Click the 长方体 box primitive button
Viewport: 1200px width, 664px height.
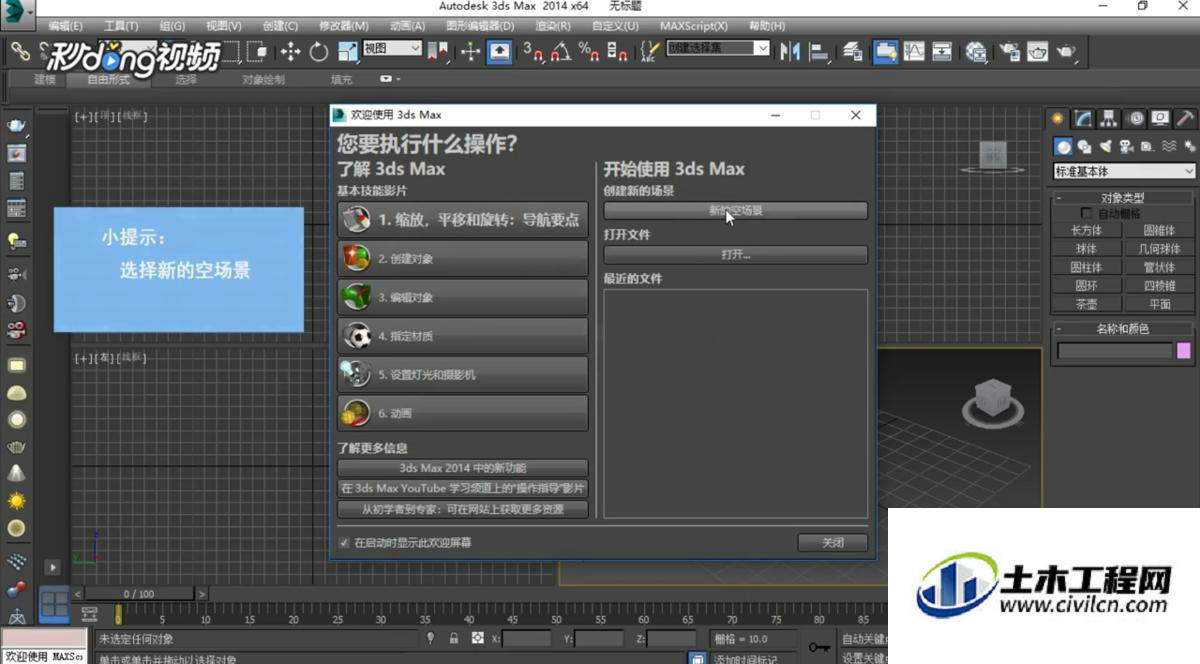coord(1086,230)
